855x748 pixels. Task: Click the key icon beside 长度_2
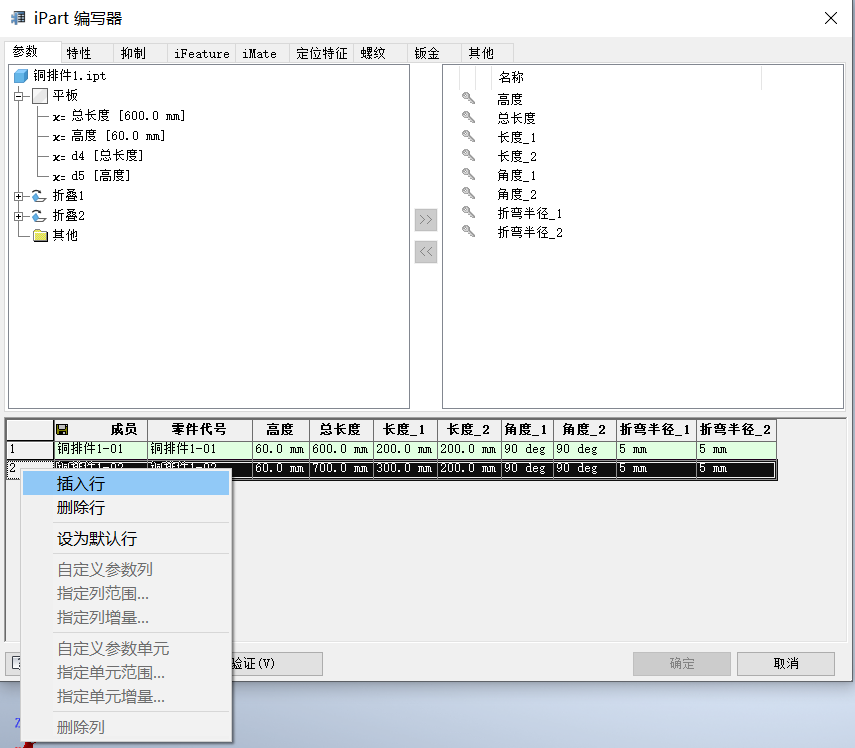pyautogui.click(x=468, y=156)
